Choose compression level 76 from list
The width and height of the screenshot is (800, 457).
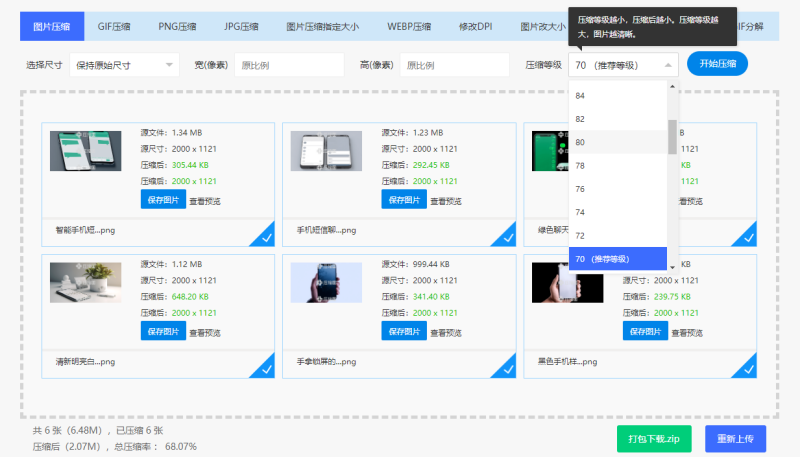(618, 189)
